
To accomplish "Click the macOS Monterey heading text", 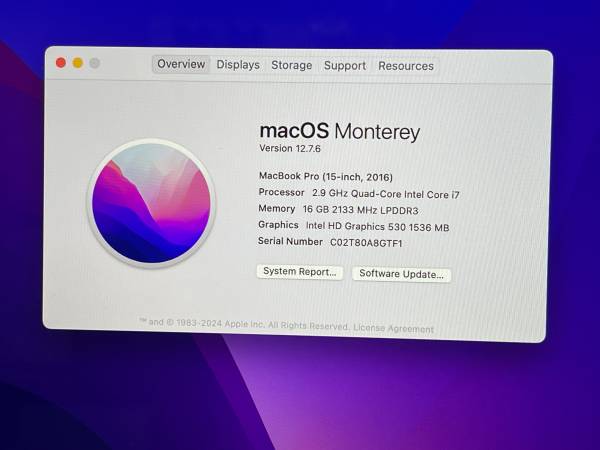I will coord(339,131).
